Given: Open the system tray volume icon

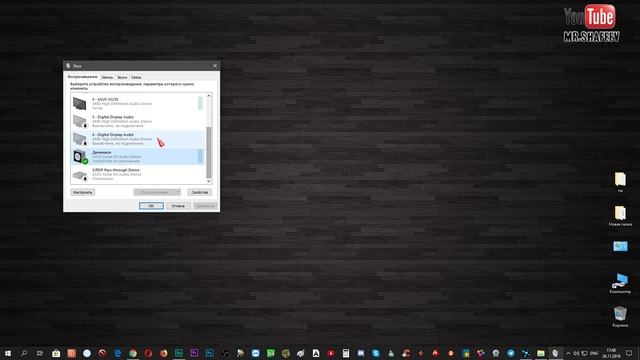Looking at the screenshot, I should pyautogui.click(x=576, y=353).
